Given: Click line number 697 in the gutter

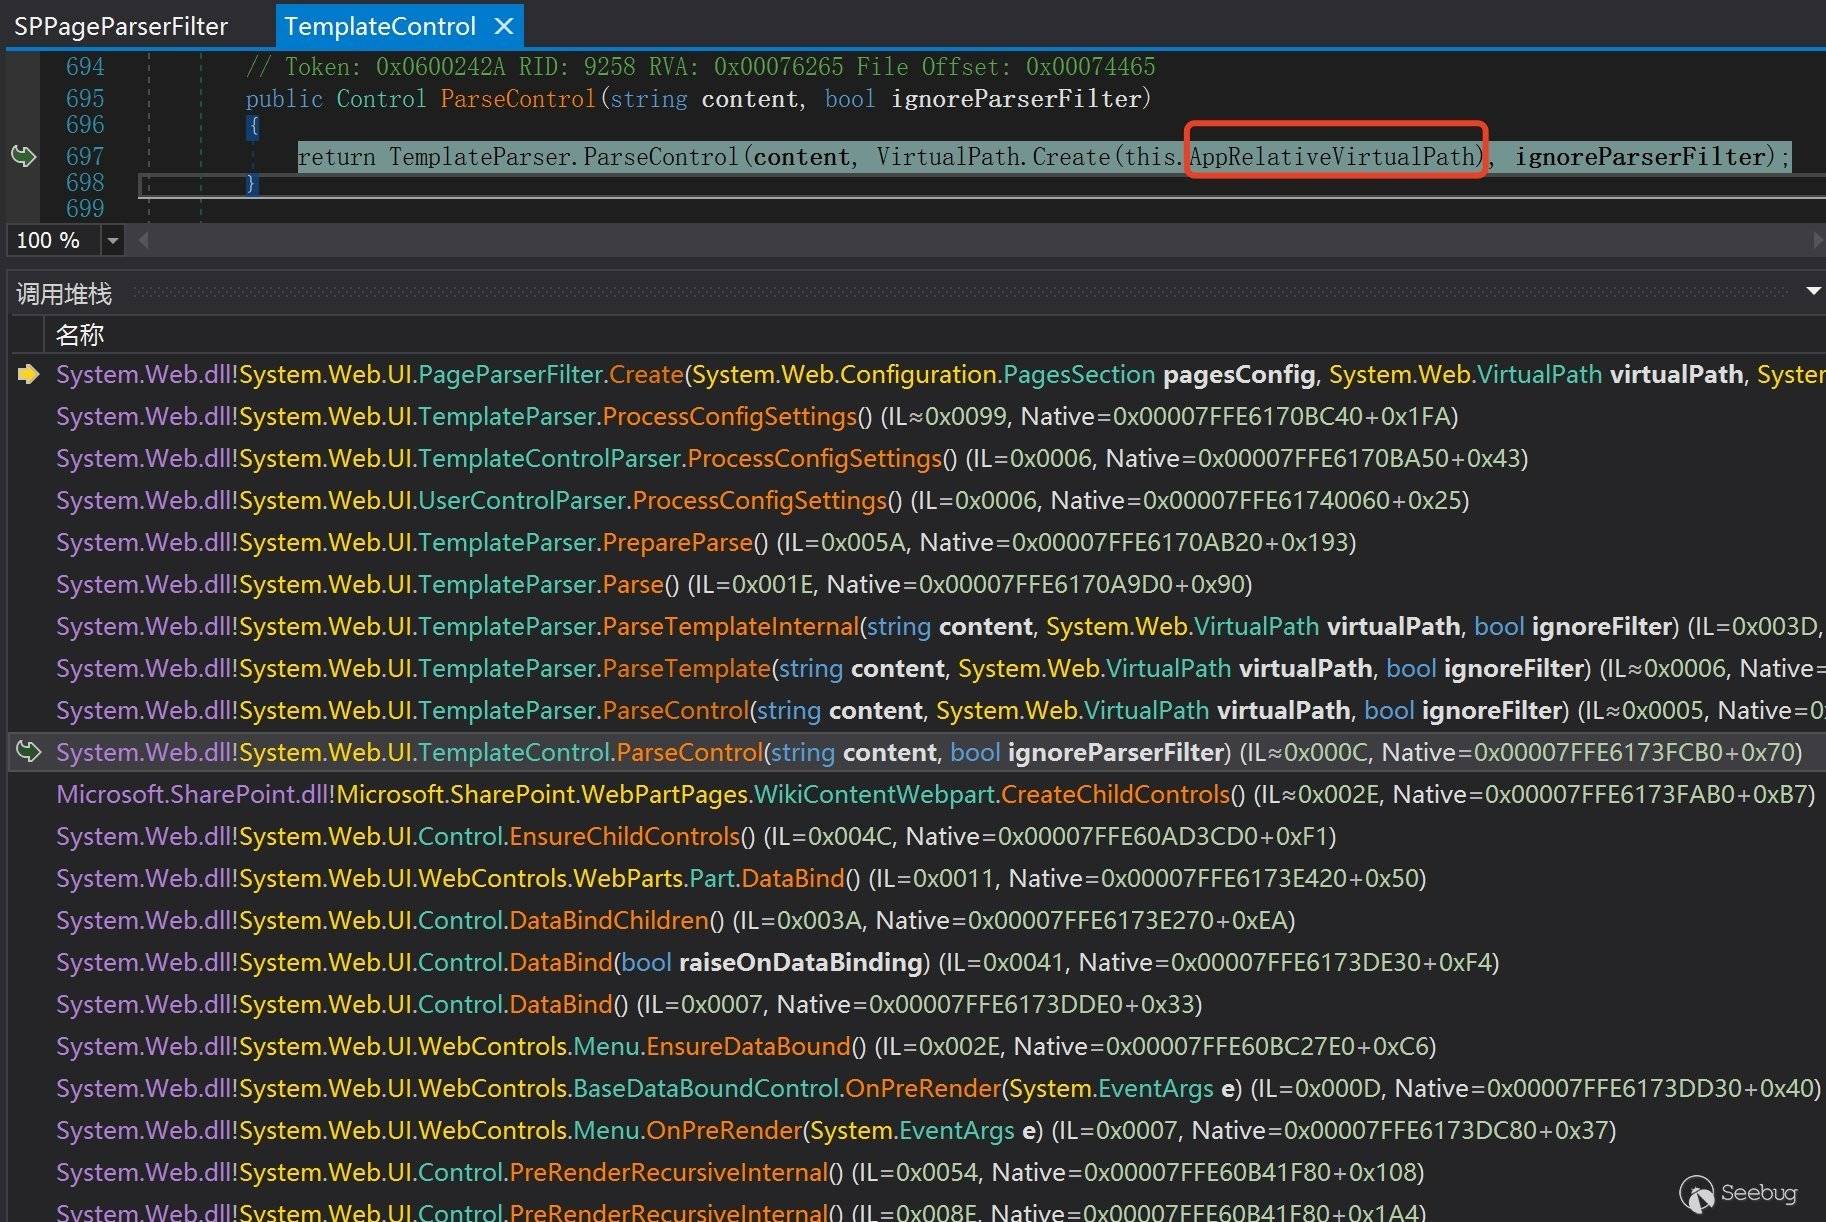Looking at the screenshot, I should [x=84, y=156].
